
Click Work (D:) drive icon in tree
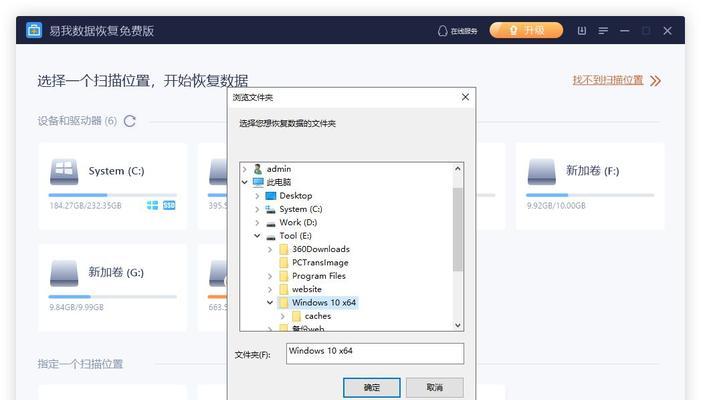(270, 223)
